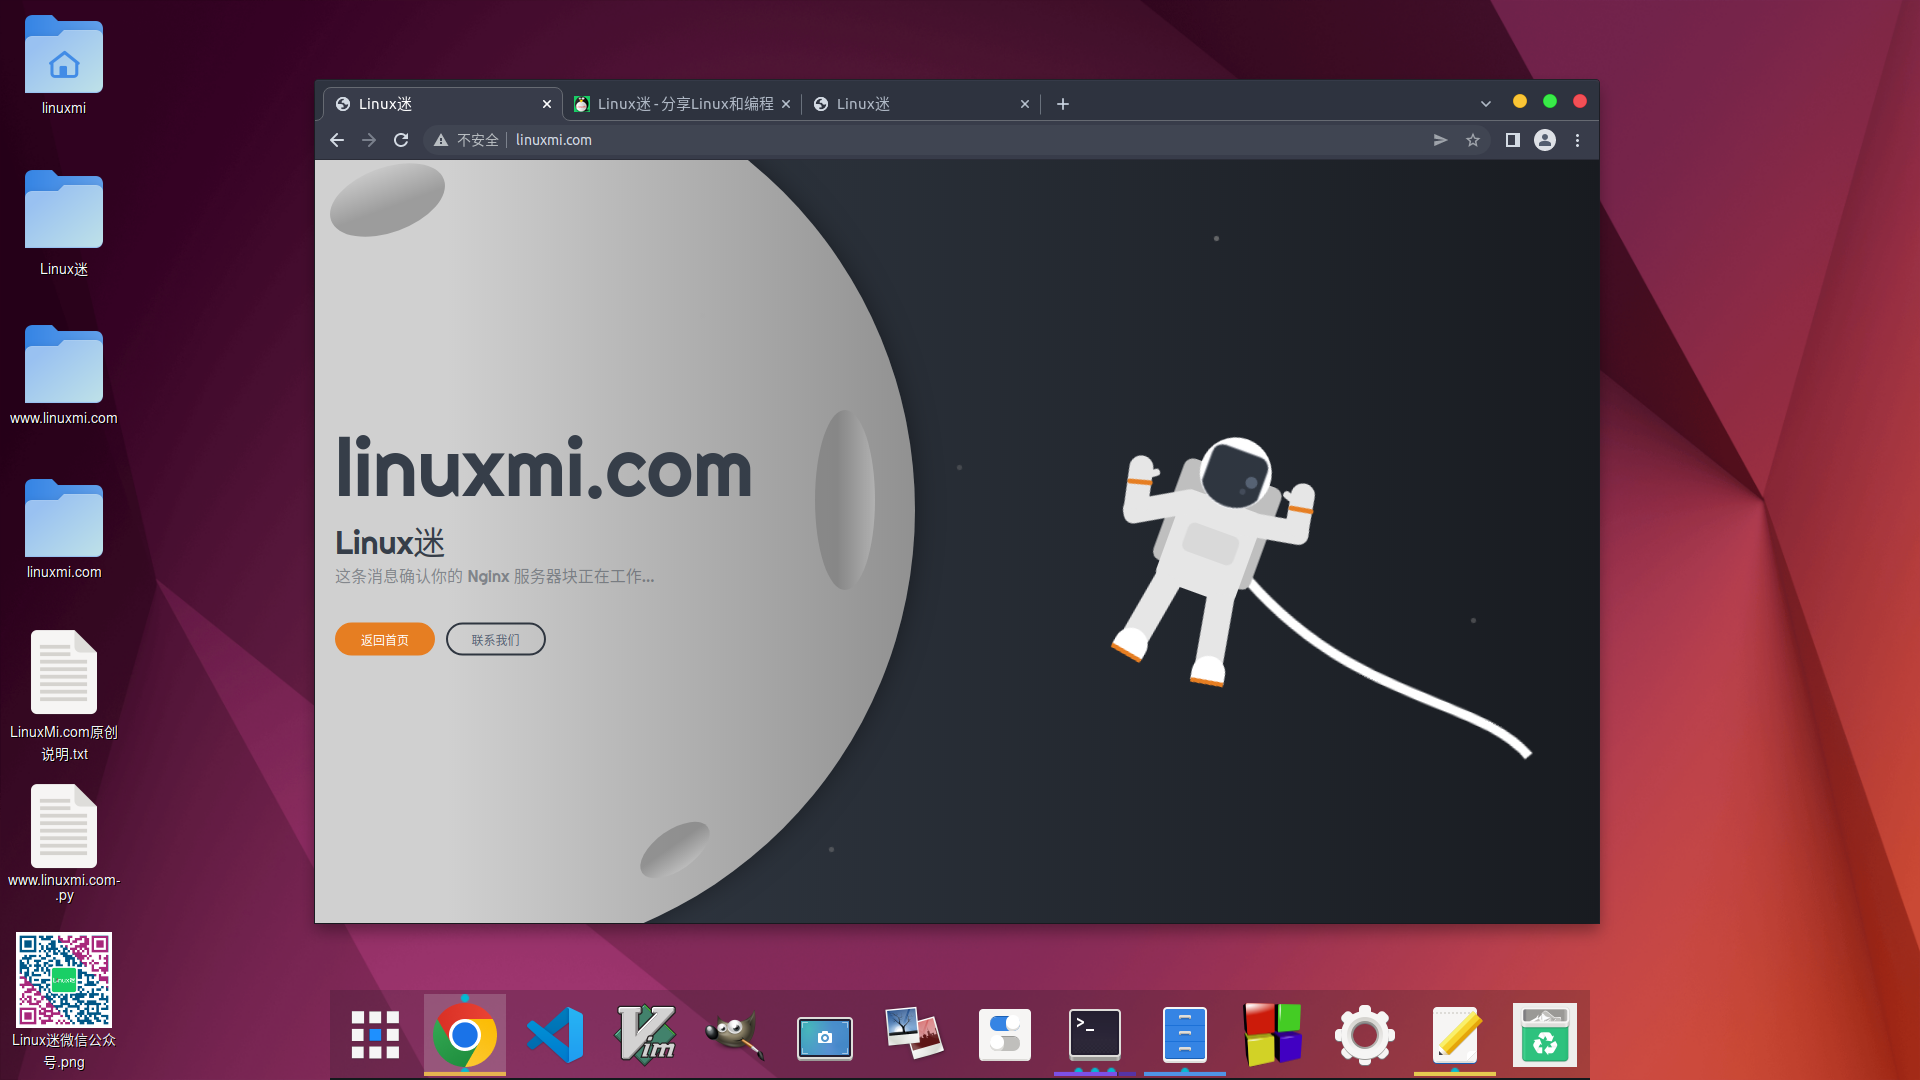Click the not-secure warning icon
This screenshot has width=1920, height=1080.
click(x=441, y=140)
